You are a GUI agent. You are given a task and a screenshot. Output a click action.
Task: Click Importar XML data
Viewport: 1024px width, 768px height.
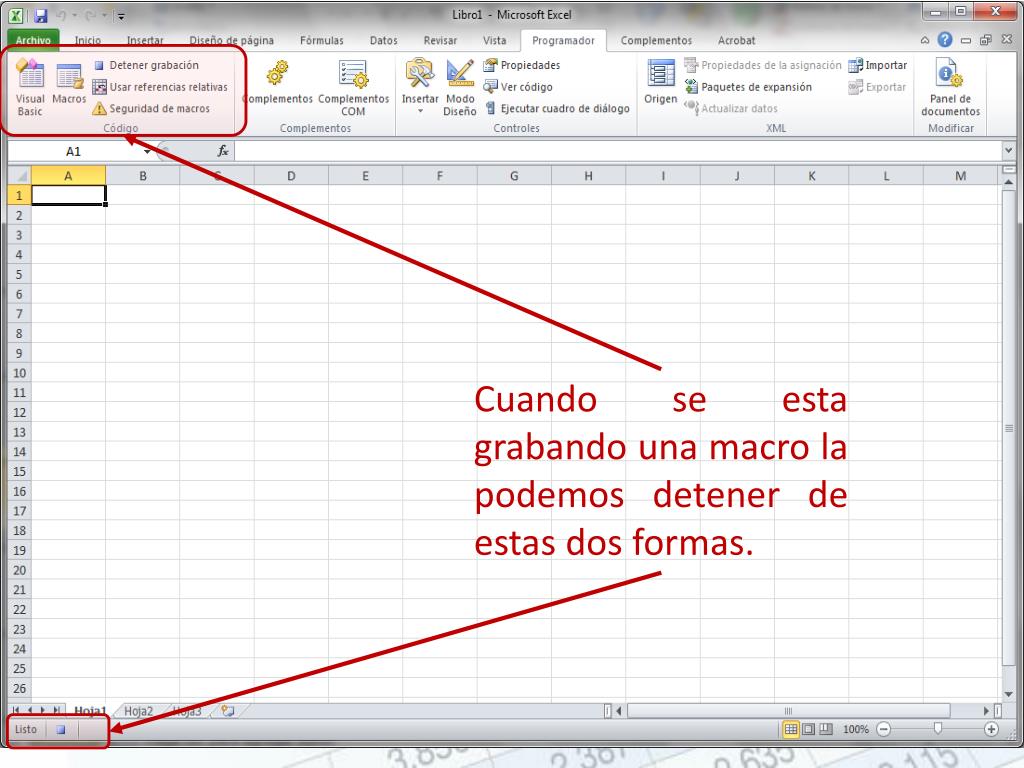click(878, 65)
